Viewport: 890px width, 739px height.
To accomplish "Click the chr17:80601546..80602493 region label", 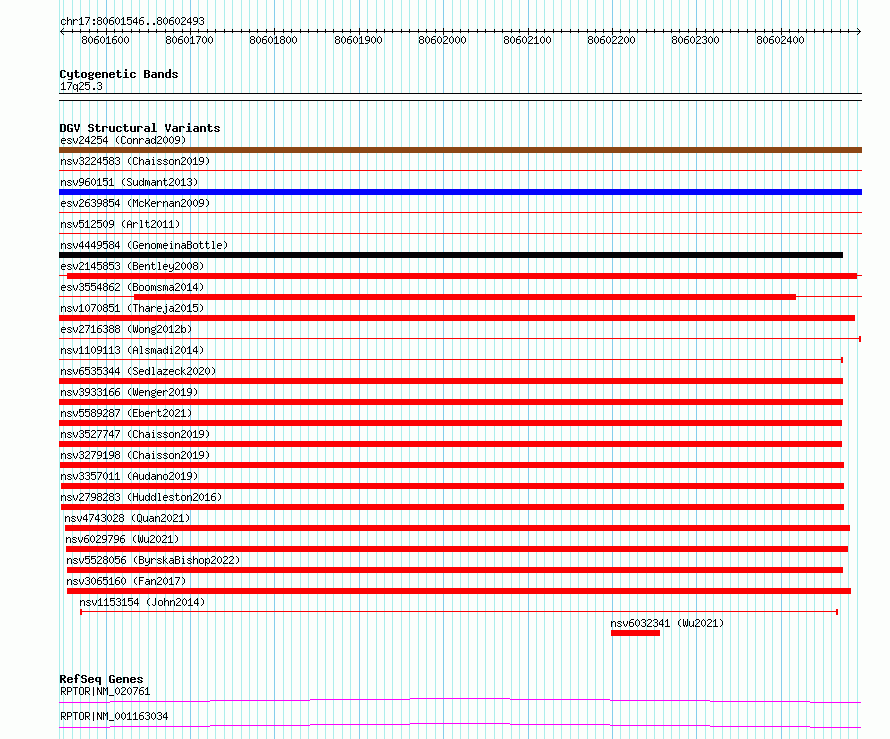I will point(132,22).
